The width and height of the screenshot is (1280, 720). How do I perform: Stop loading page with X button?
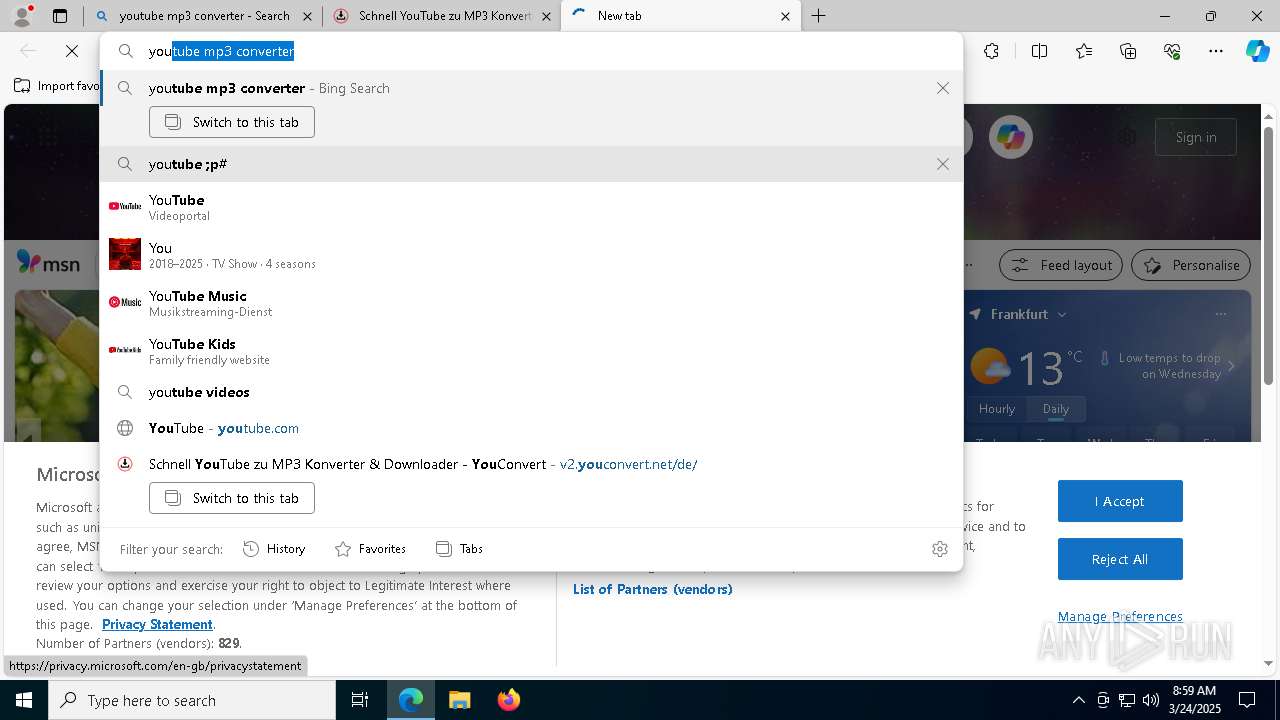(72, 51)
